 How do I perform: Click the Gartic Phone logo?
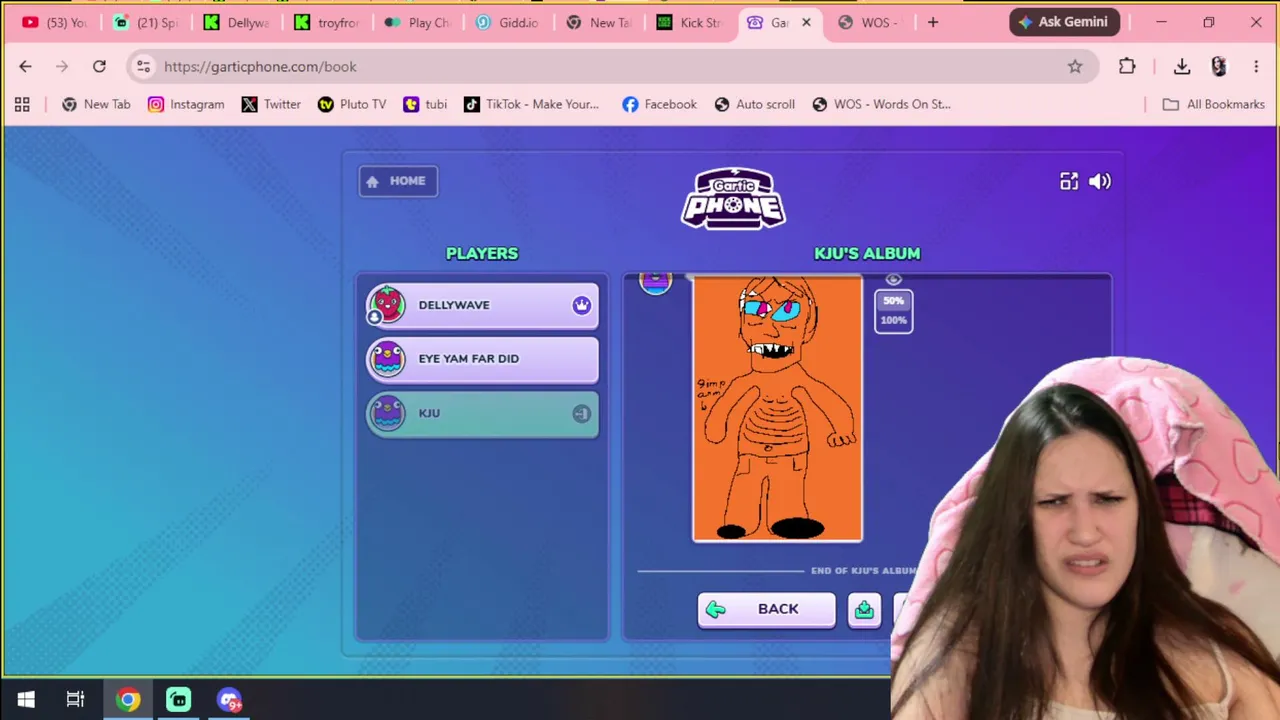[733, 198]
